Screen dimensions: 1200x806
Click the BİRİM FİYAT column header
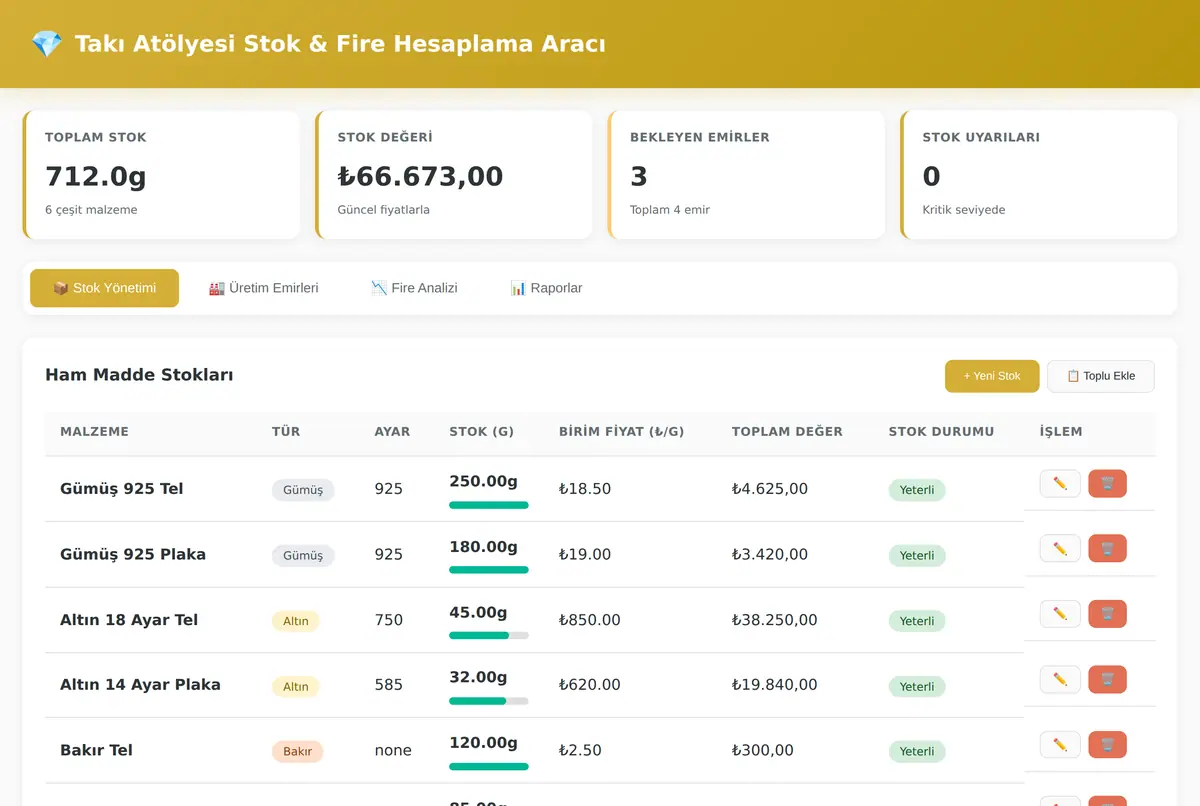621,432
